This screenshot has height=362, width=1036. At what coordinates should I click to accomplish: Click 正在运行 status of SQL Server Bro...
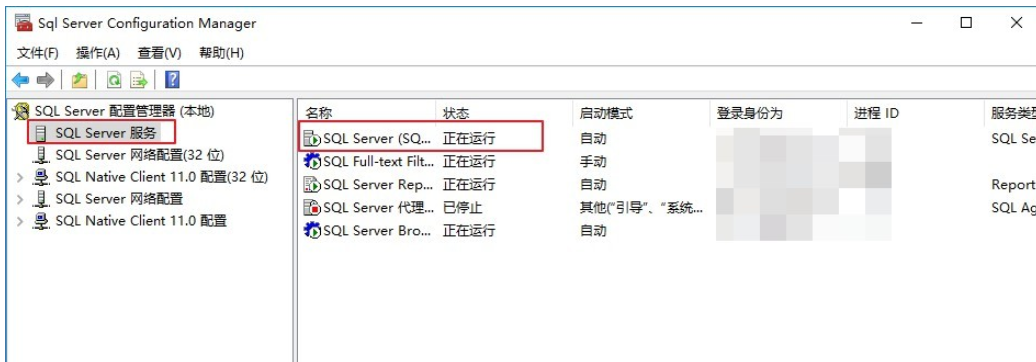tap(469, 231)
